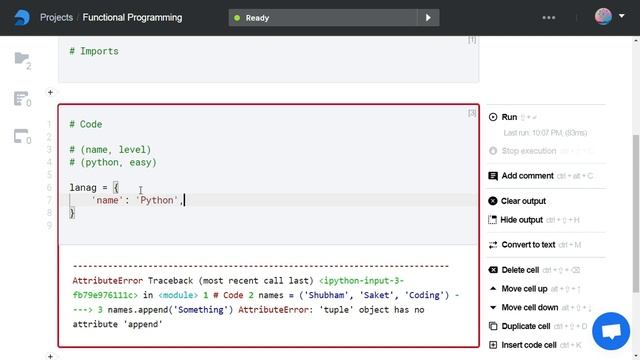The height and width of the screenshot is (360, 640).
Task: Click the Move cell up arrow icon
Action: 493,289
